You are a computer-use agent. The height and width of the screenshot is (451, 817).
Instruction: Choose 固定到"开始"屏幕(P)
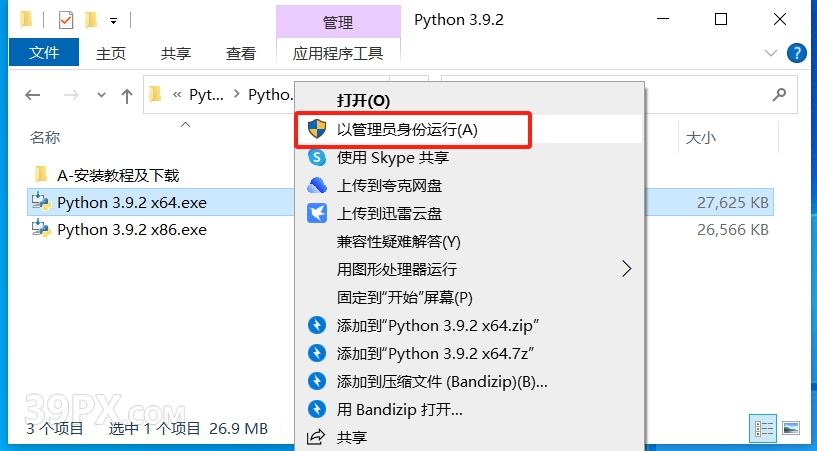tap(469, 297)
